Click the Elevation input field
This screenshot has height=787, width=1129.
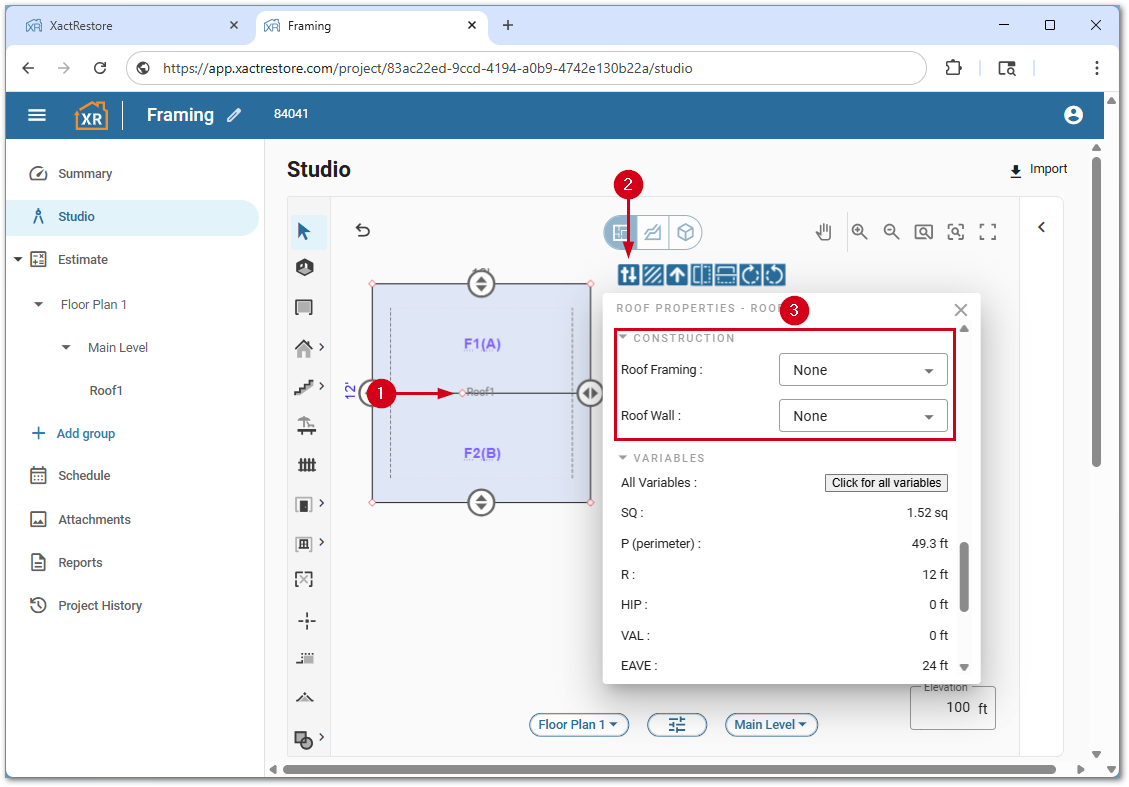[944, 708]
